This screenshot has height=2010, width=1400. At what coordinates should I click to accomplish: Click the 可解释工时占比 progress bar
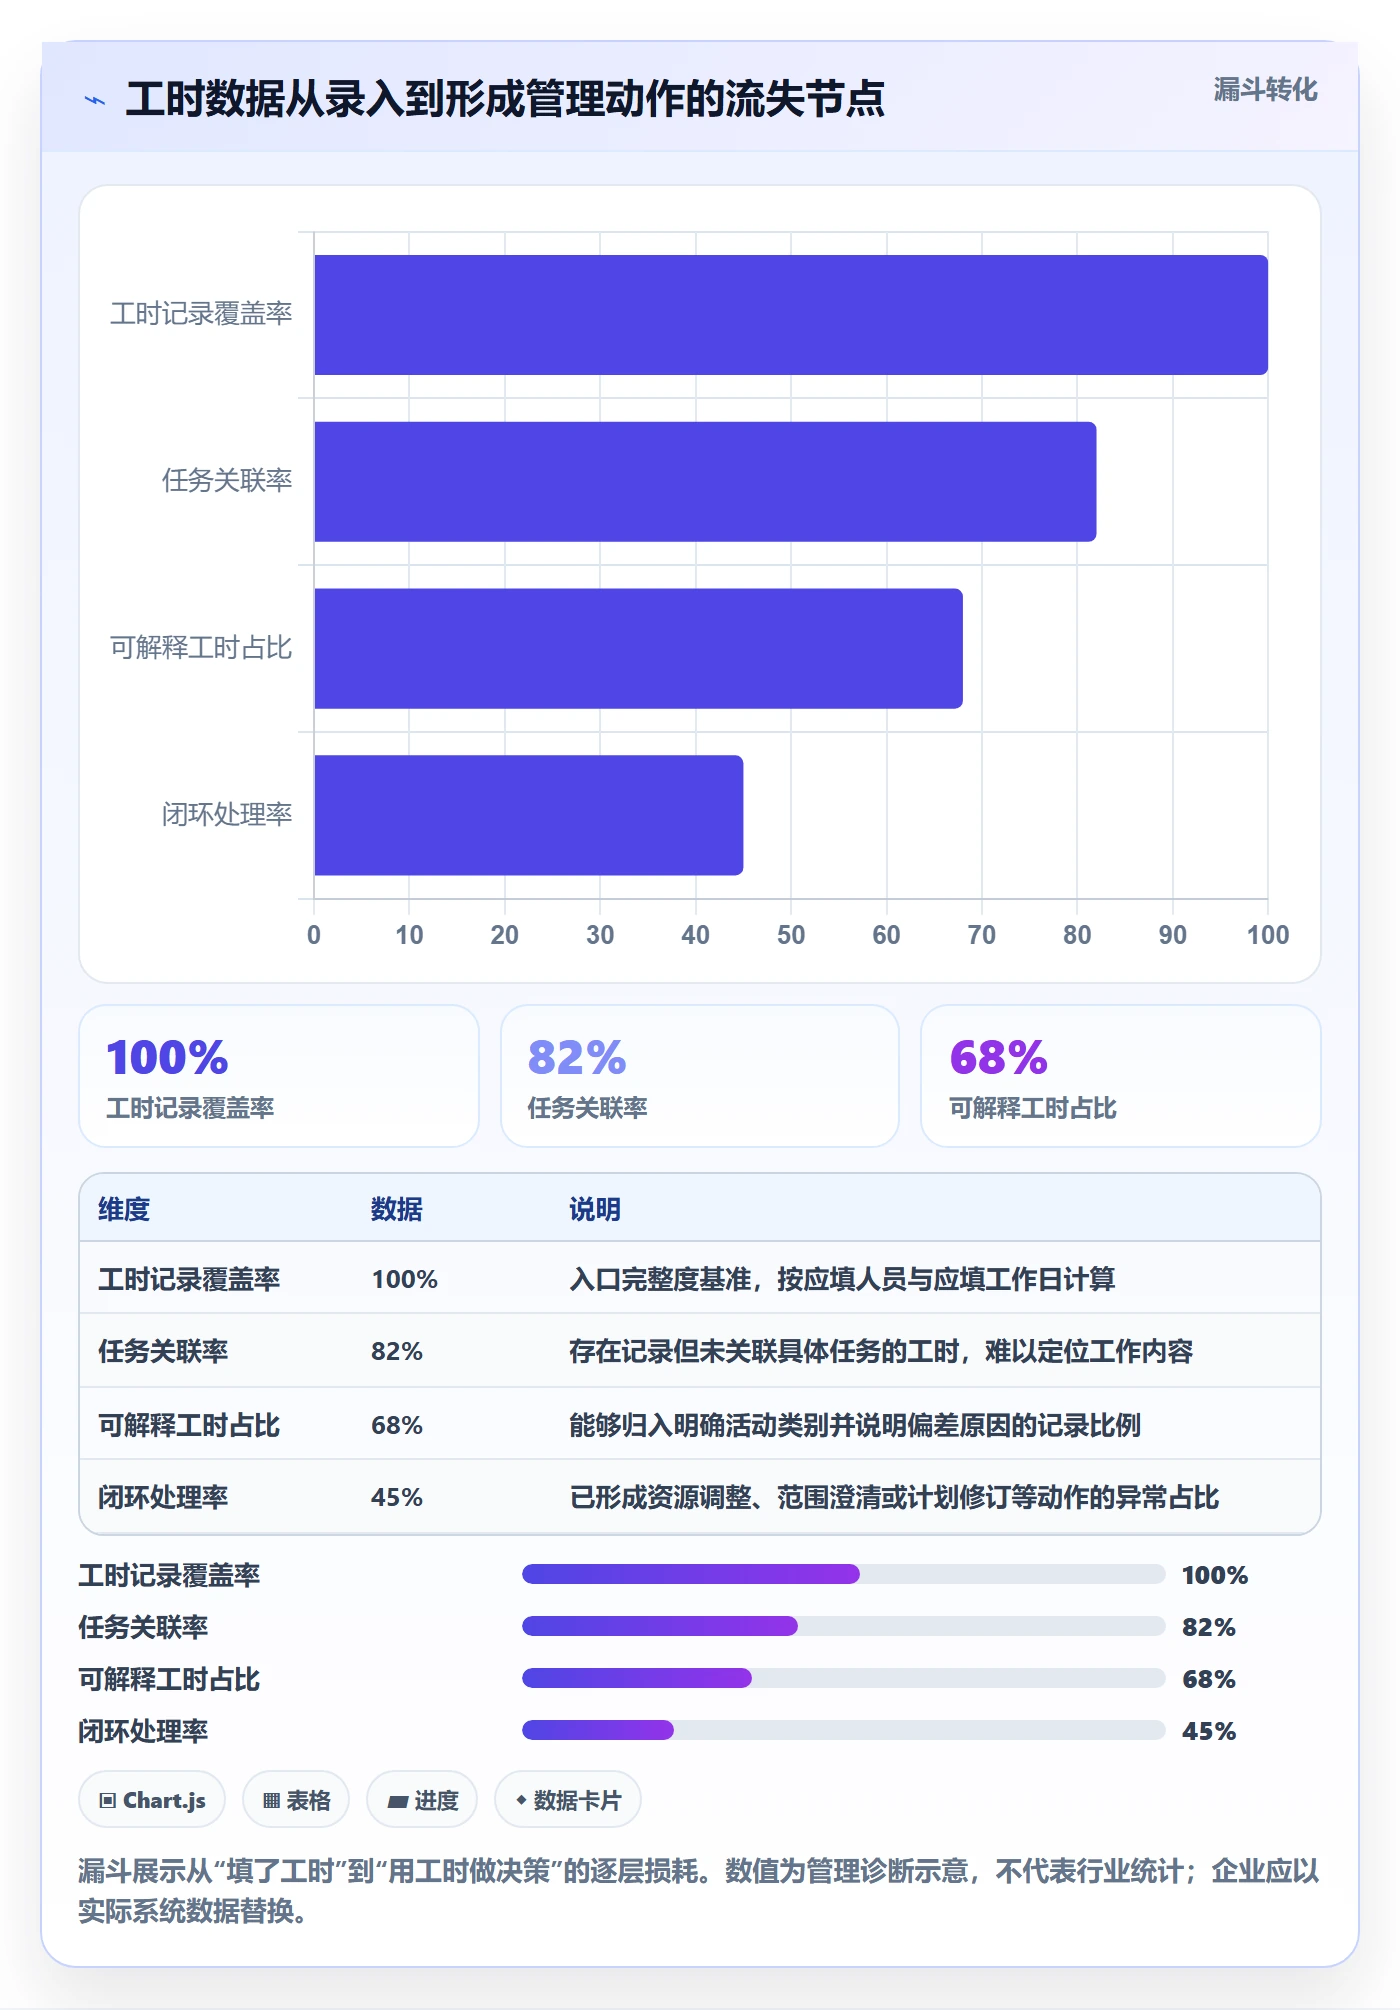point(844,1678)
